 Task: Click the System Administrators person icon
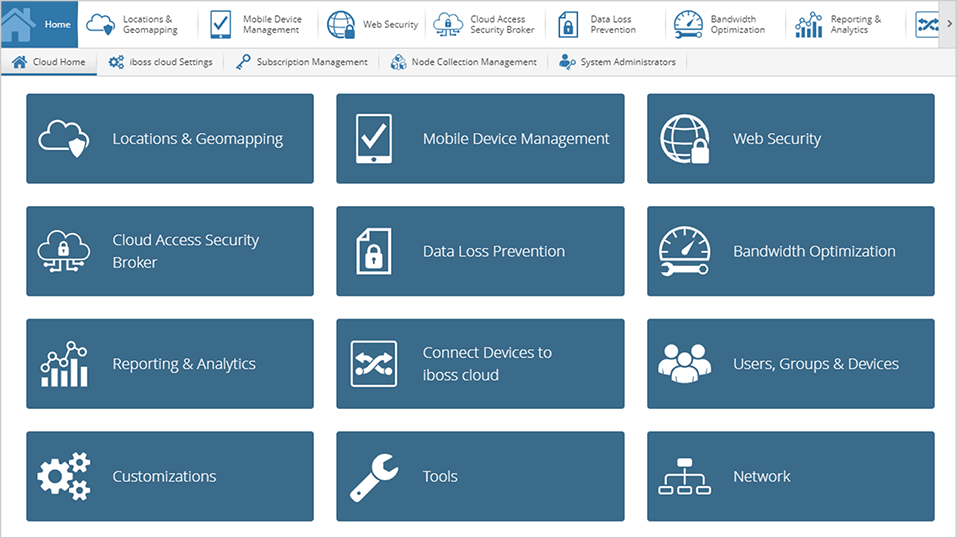click(x=567, y=62)
